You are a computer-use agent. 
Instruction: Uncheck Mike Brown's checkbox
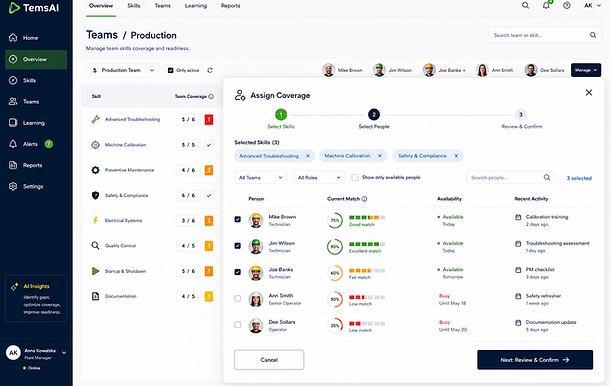coord(237,219)
